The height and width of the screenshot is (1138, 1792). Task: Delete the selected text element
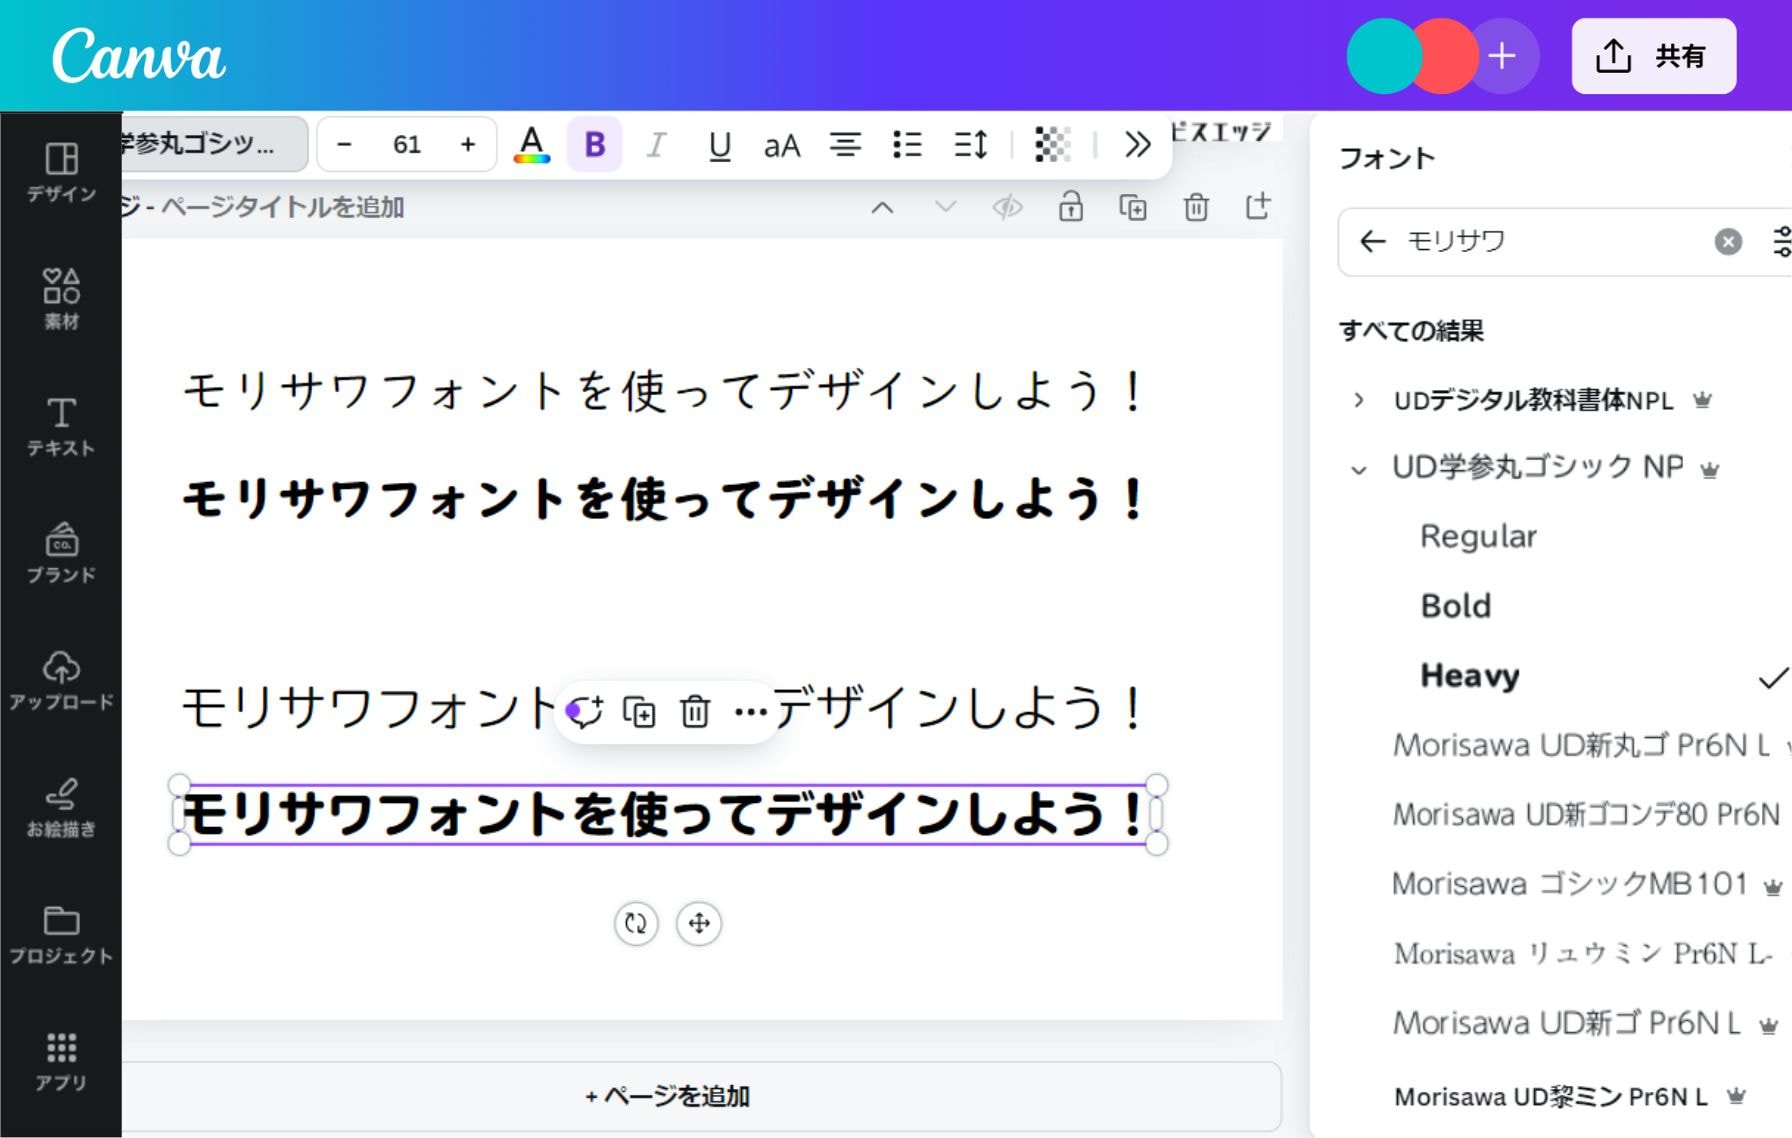[x=694, y=712]
